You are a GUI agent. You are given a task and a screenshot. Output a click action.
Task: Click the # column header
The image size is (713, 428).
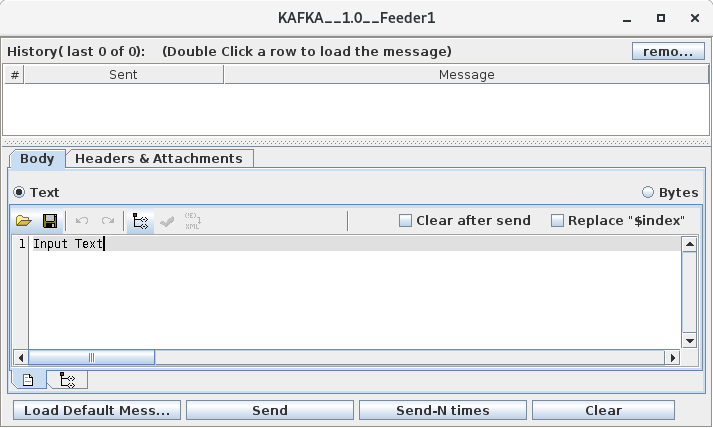tap(15, 75)
